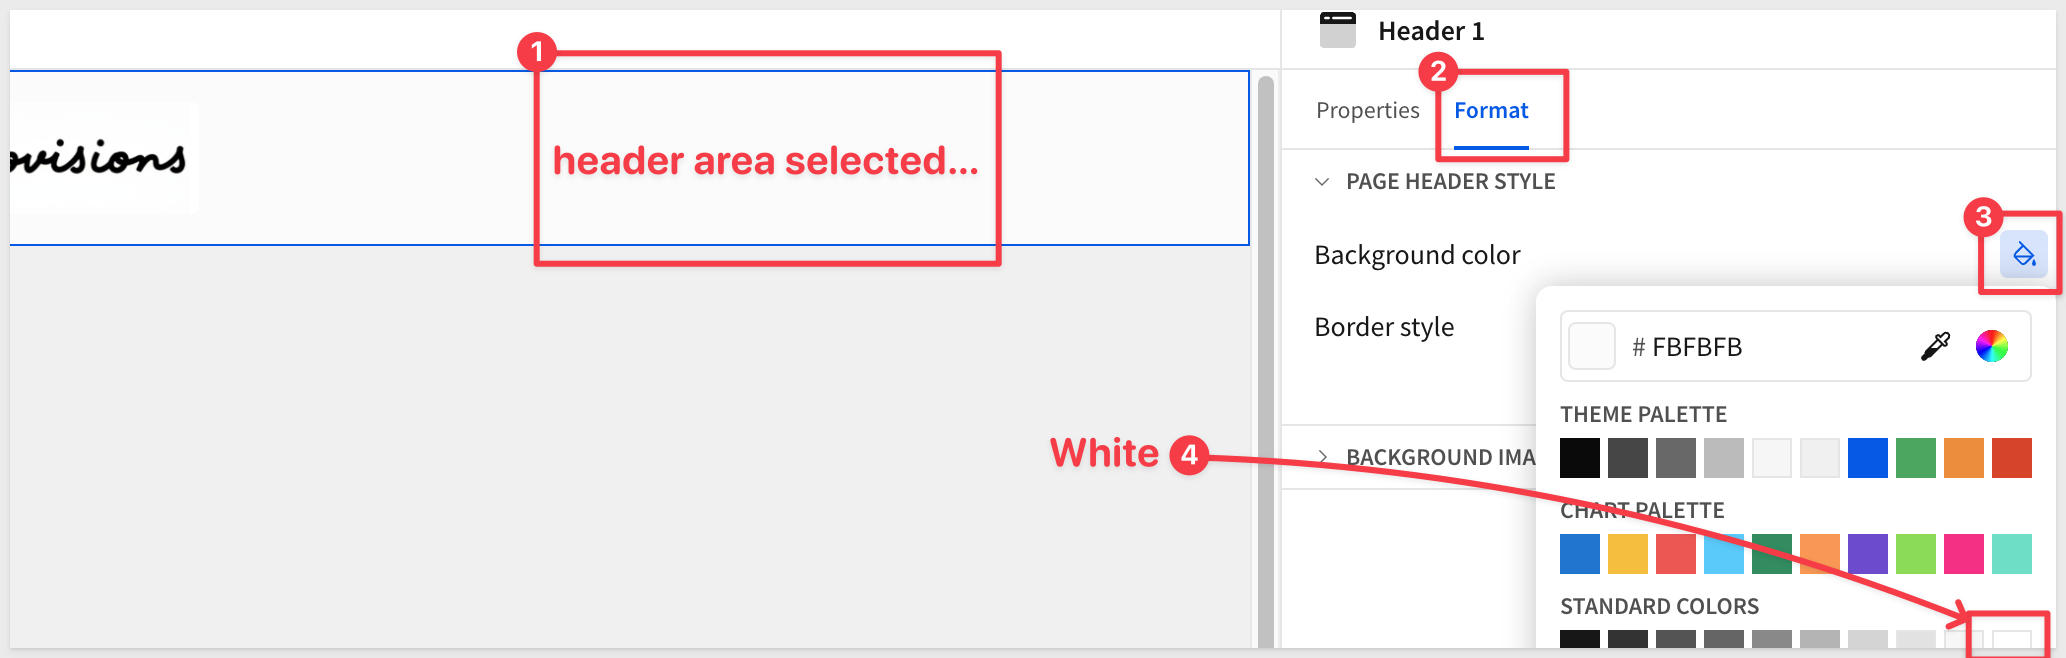
Task: Select the green theme palette color
Action: point(1915,458)
